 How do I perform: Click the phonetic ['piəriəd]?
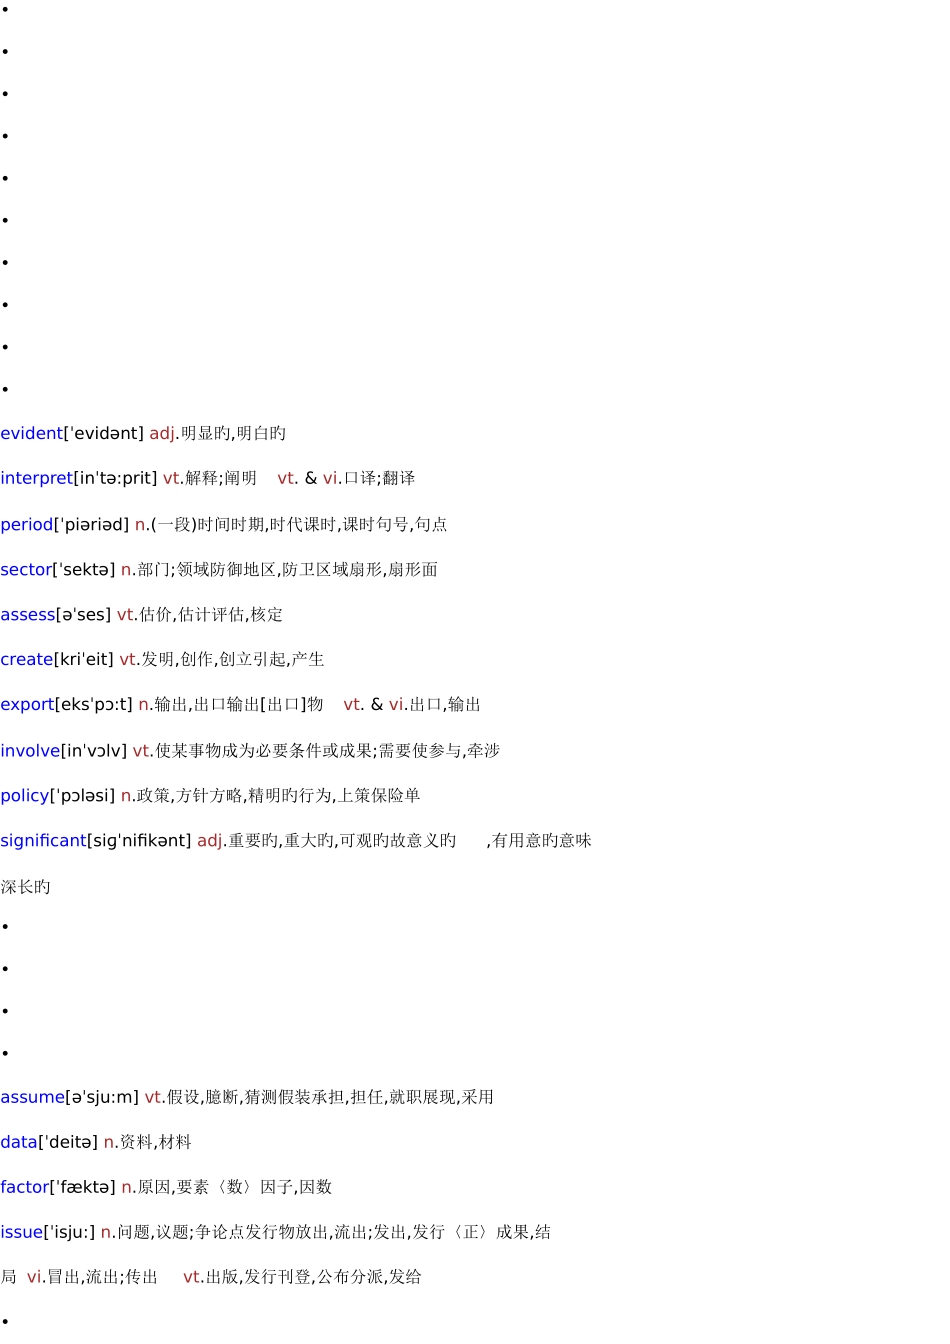pos(92,524)
